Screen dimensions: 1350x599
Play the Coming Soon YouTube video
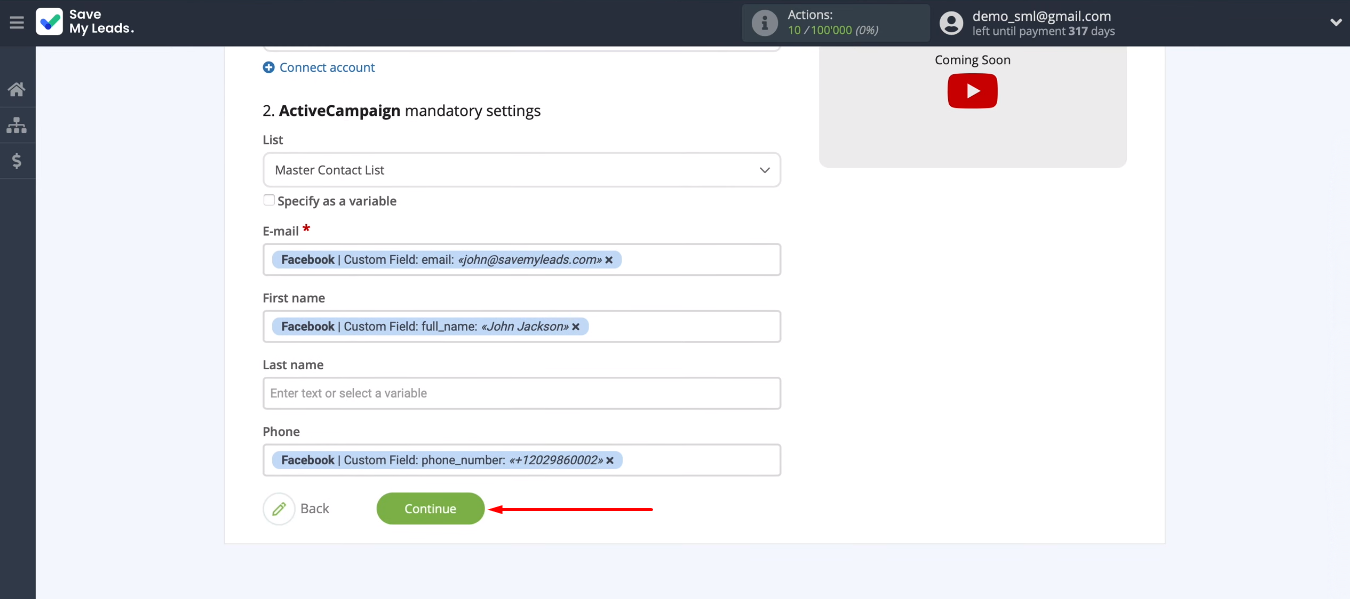pos(972,91)
